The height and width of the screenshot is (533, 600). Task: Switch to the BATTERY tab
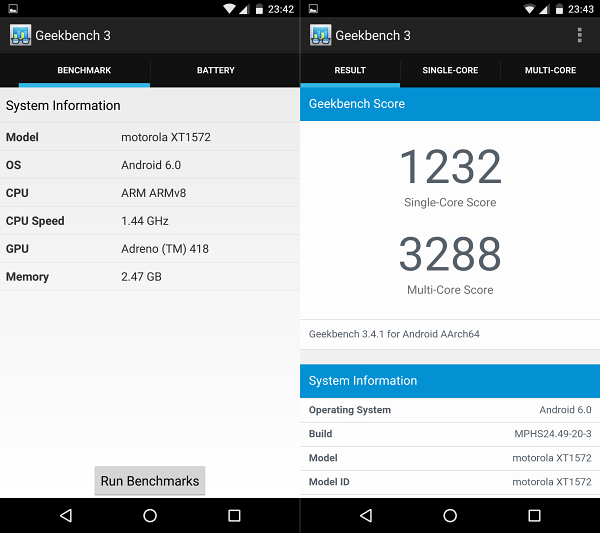(215, 70)
